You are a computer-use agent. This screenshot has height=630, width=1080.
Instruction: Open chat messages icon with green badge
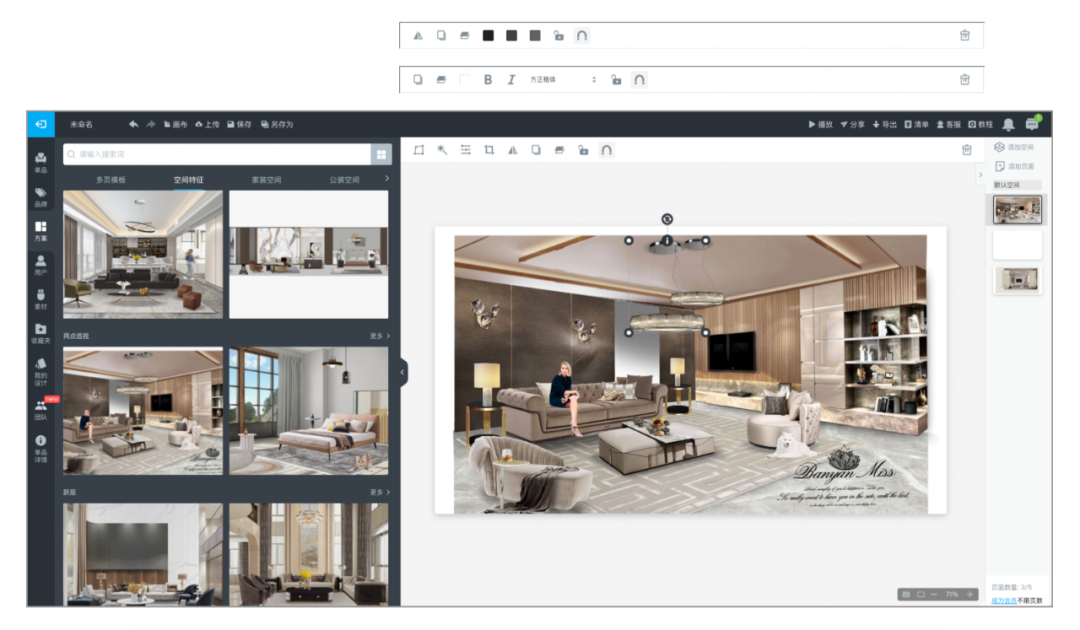pyautogui.click(x=1032, y=124)
